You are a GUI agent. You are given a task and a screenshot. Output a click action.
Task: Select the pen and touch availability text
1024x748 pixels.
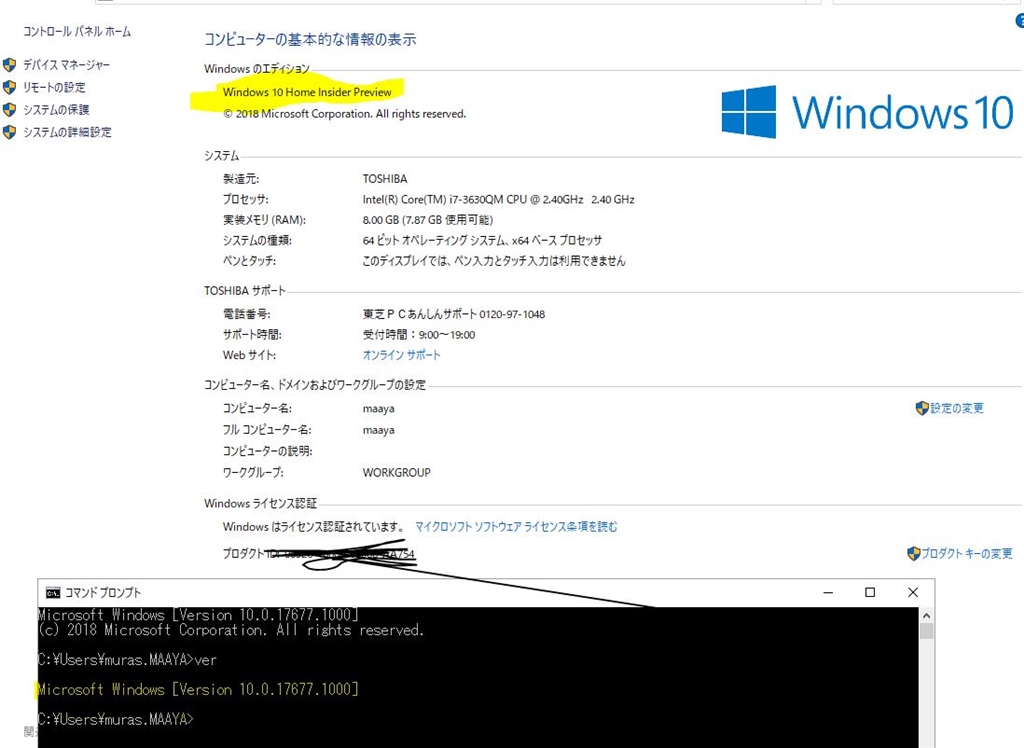[x=494, y=261]
